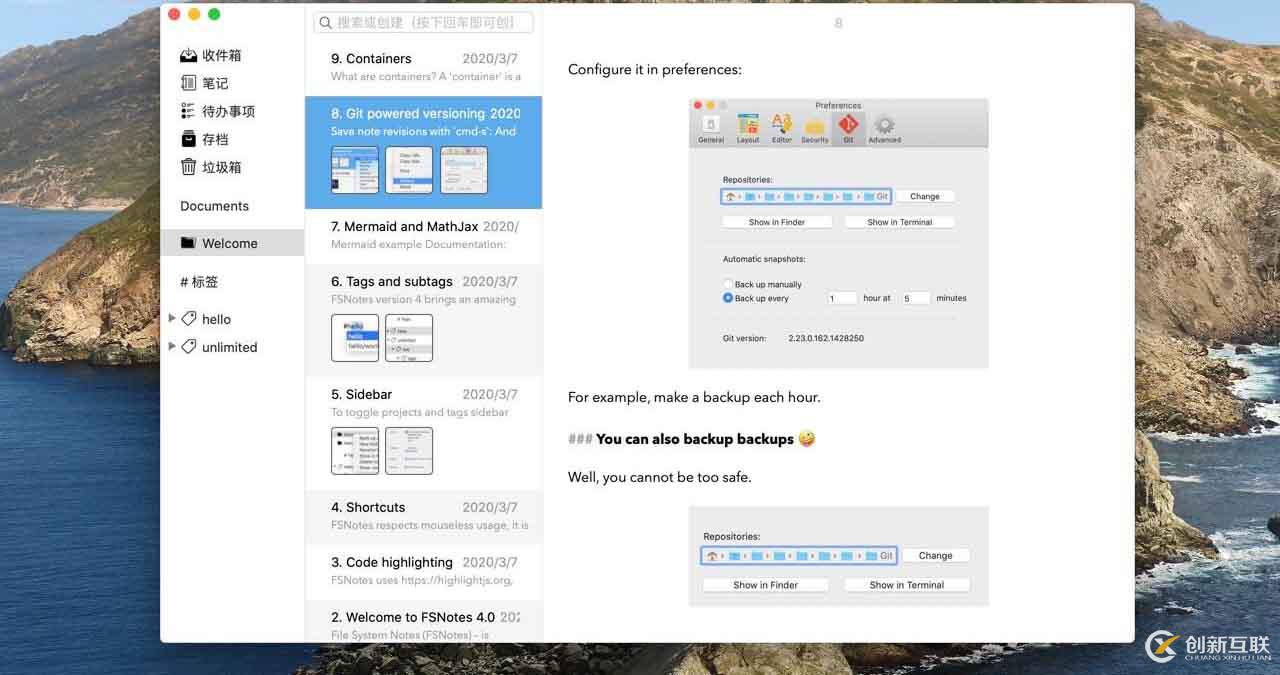The width and height of the screenshot is (1280, 675).
Task: Click the line Well, you cannot be too safe.
Action: [659, 477]
